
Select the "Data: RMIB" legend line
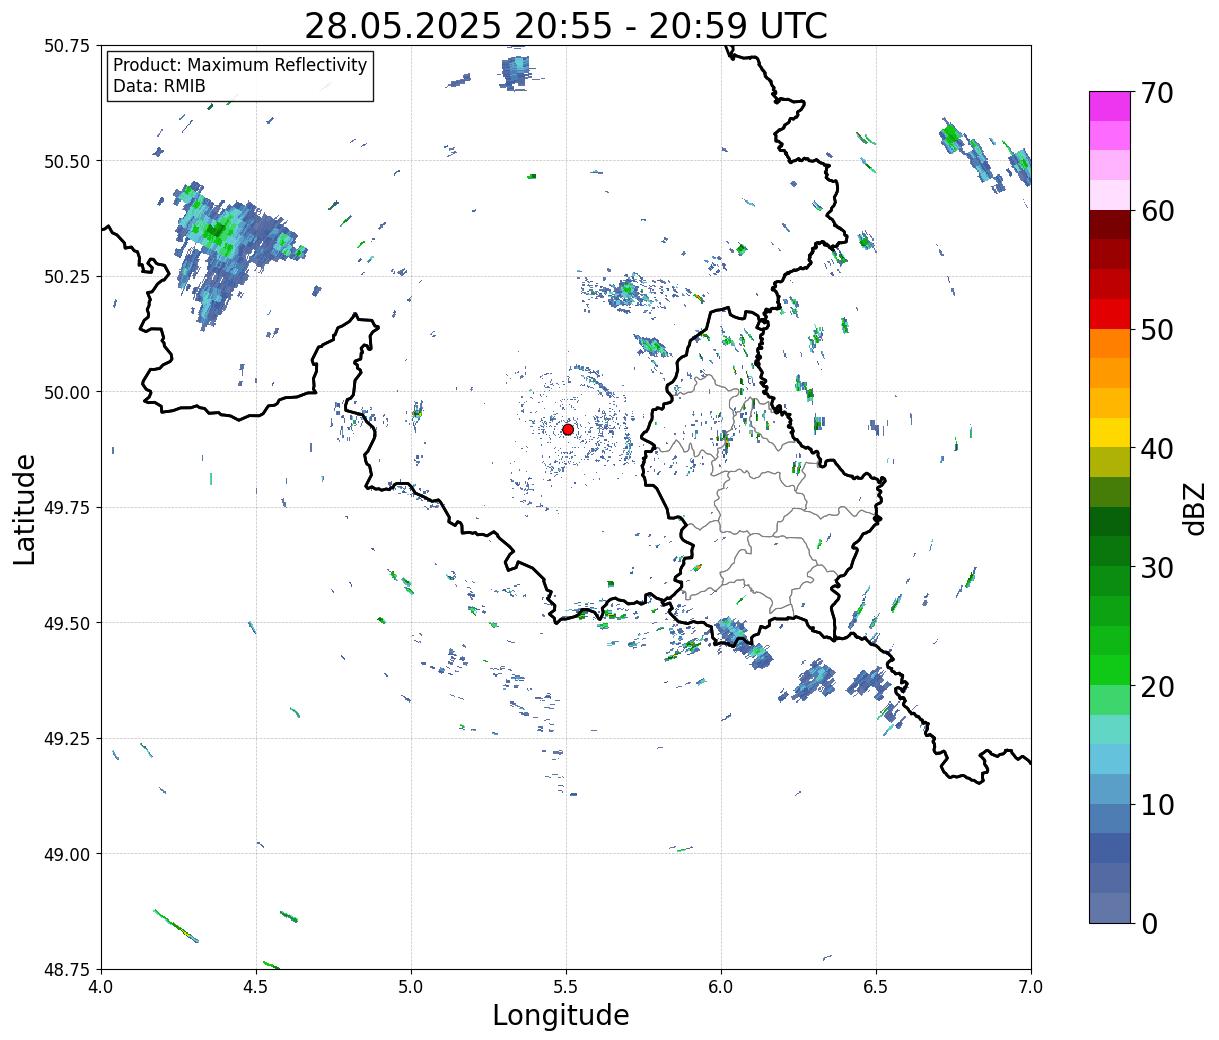coord(159,87)
